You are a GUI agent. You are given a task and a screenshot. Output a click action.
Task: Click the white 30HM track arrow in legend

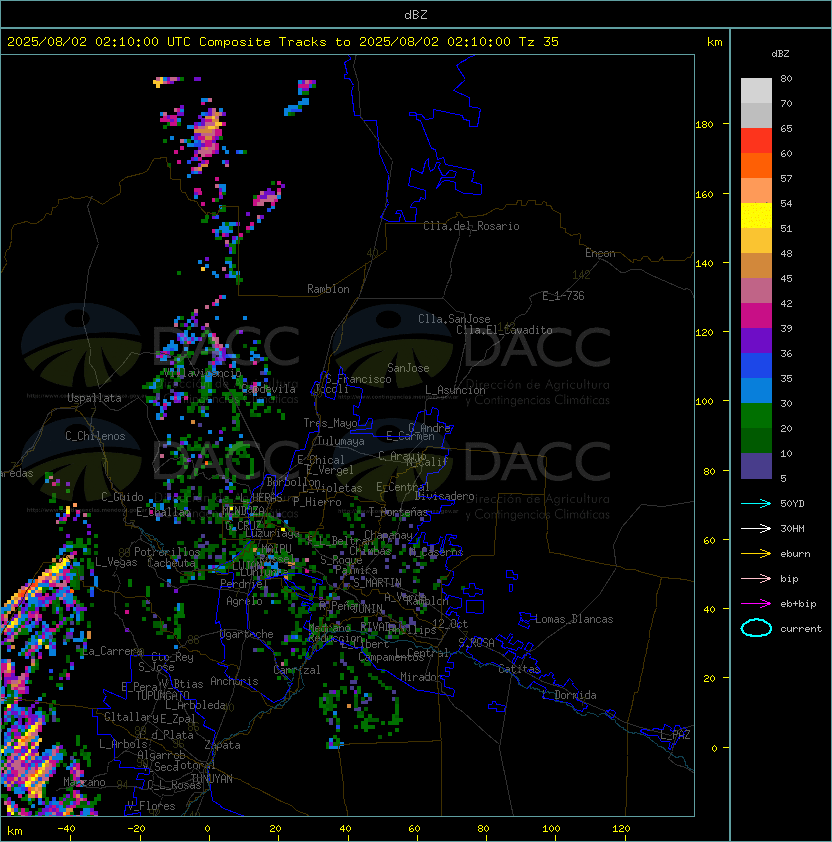coord(756,528)
